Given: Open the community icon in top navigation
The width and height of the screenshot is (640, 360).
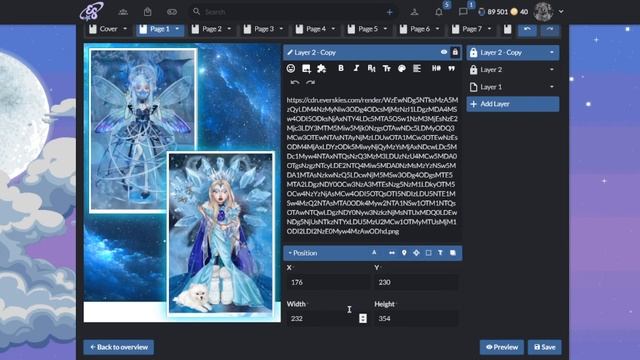Looking at the screenshot, I should pyautogui.click(x=123, y=12).
